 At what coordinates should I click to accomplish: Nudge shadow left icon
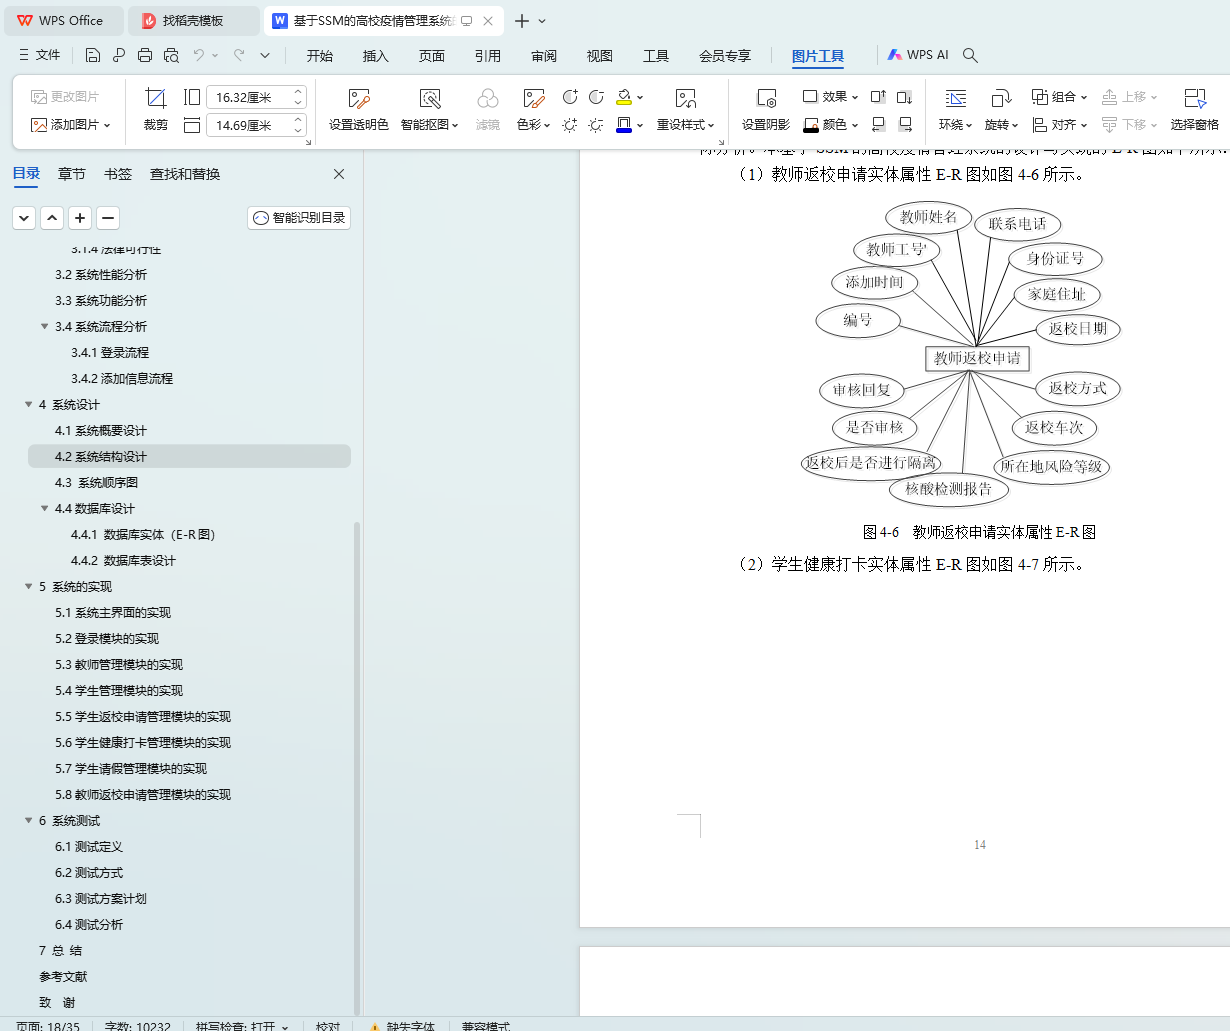tap(878, 125)
